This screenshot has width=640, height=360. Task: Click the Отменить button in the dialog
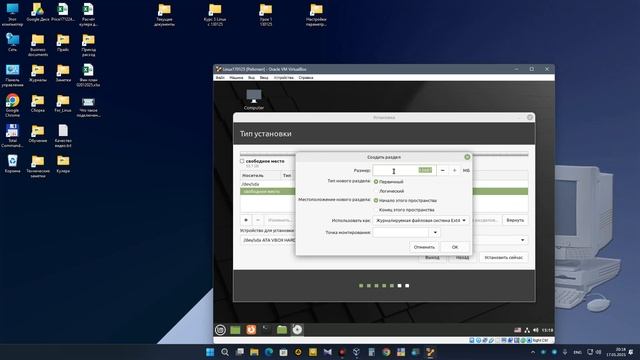424,247
